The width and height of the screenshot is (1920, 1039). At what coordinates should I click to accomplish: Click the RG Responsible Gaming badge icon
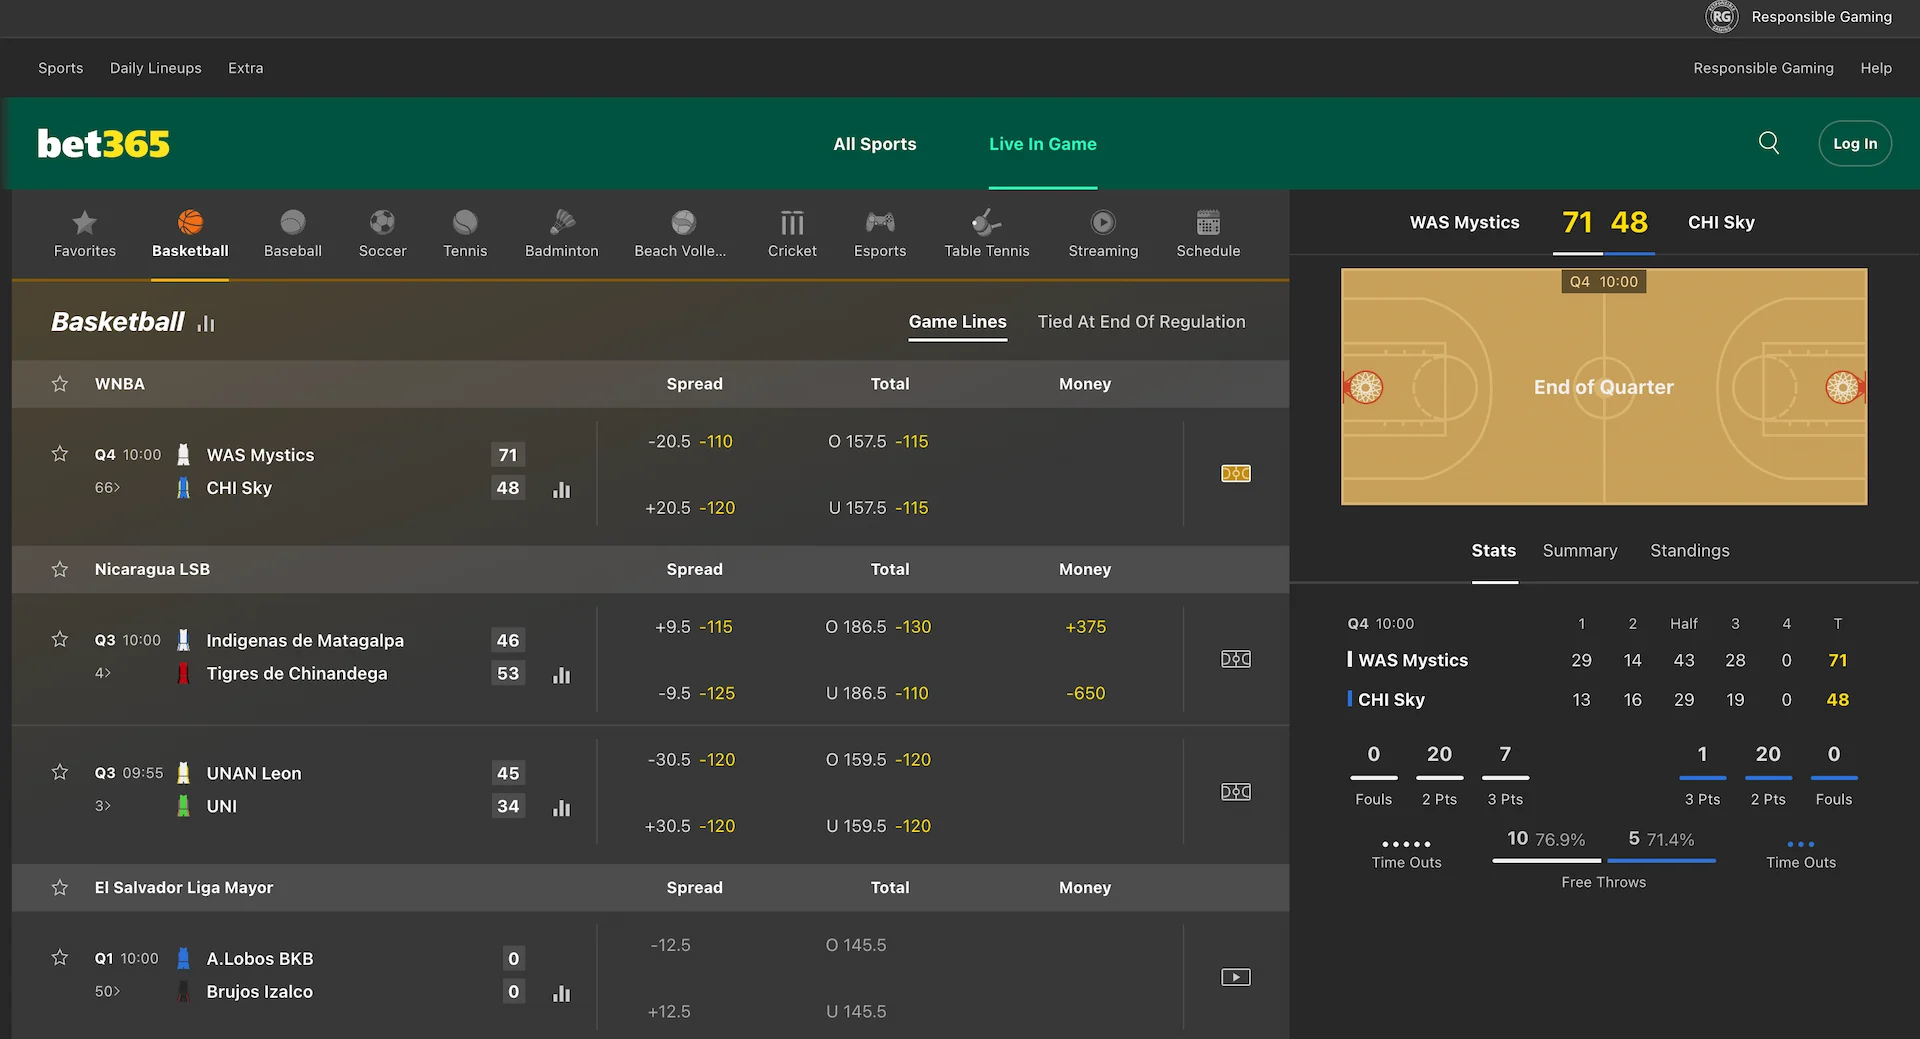point(1721,17)
